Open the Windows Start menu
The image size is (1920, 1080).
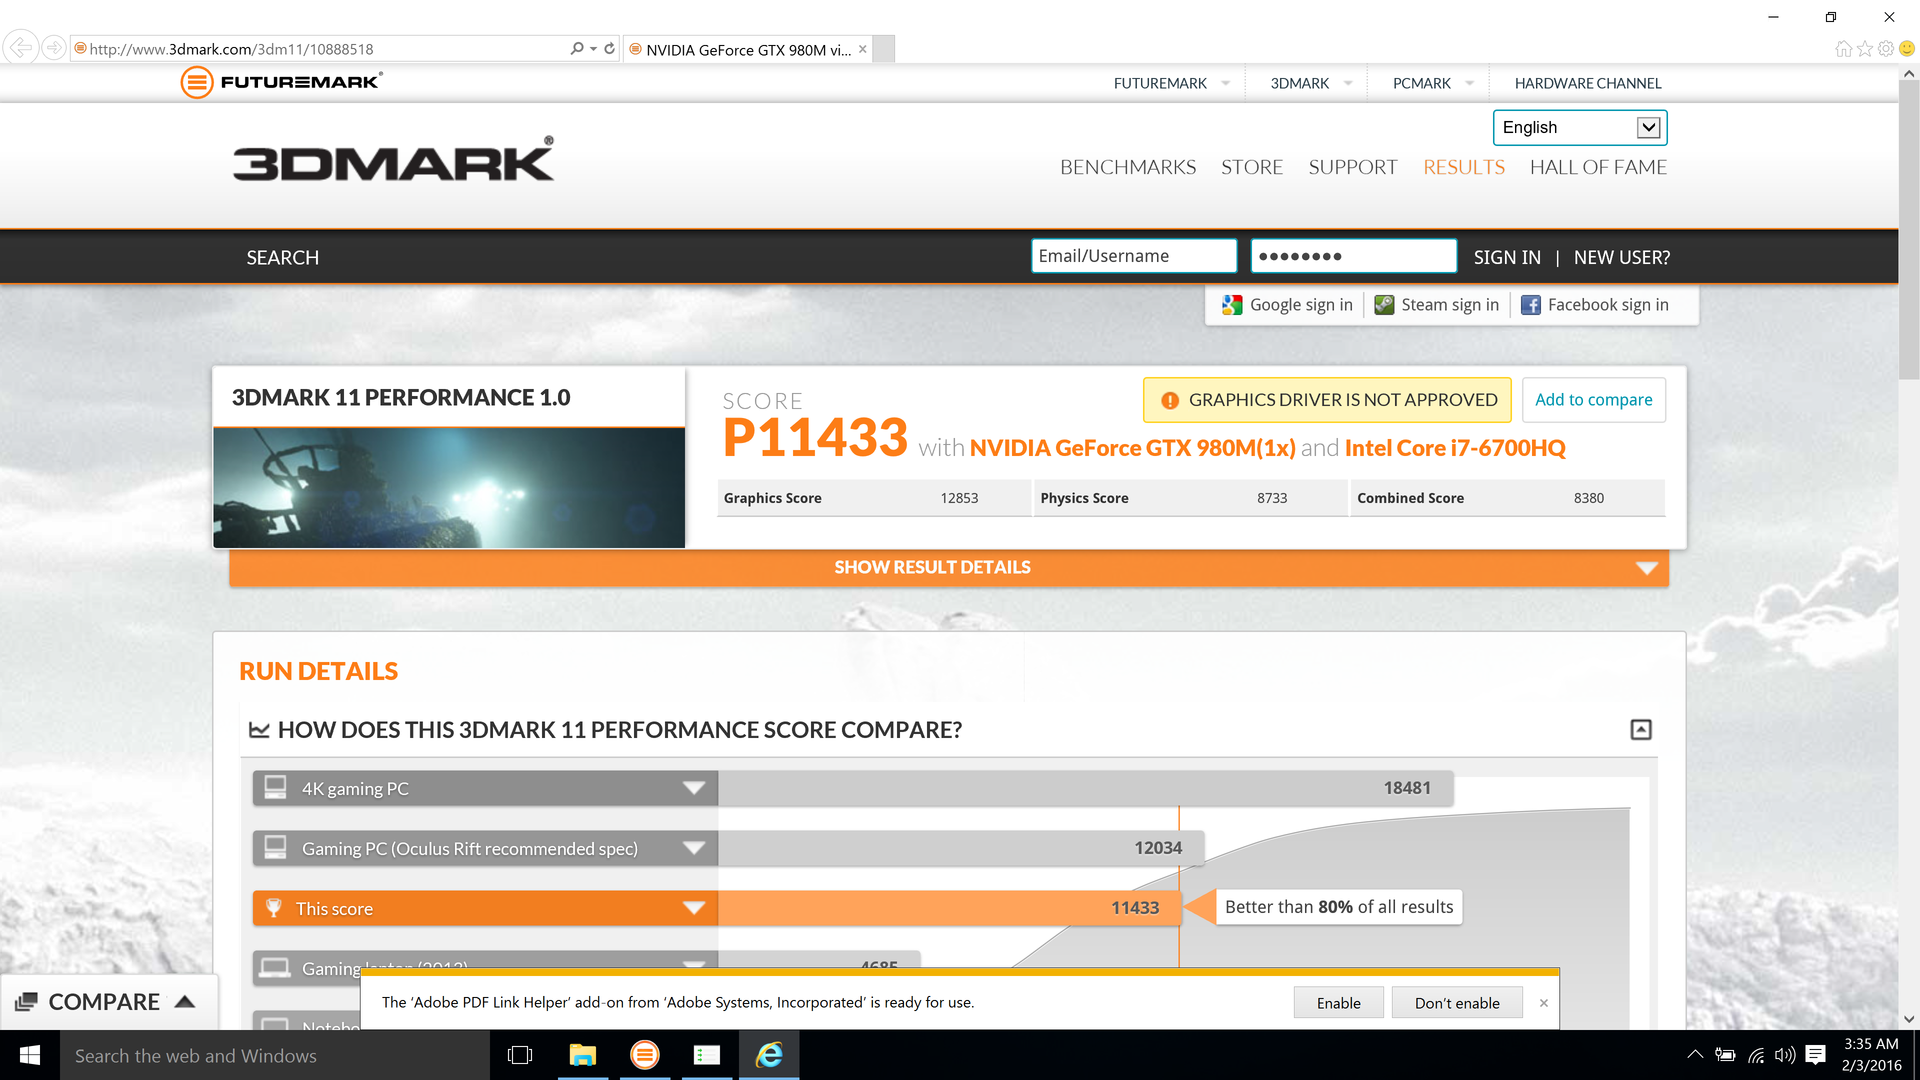coord(30,1055)
